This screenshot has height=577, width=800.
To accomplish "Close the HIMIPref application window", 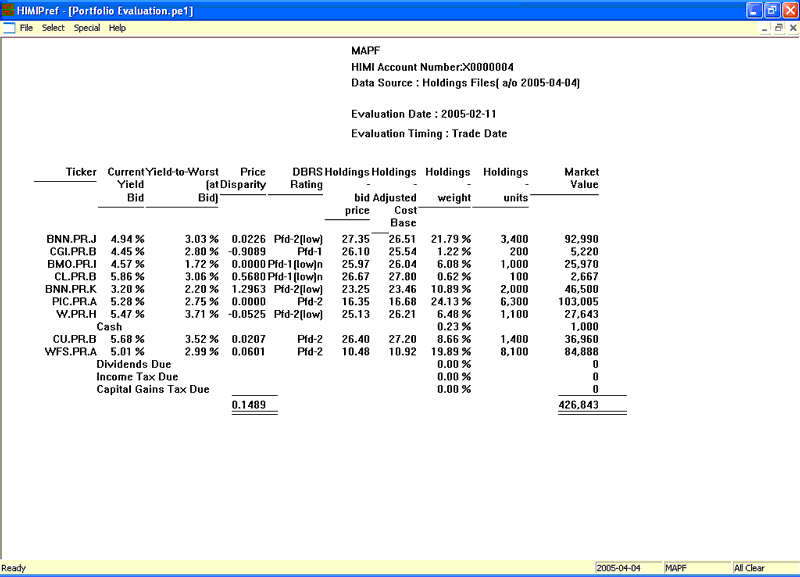I will (790, 10).
